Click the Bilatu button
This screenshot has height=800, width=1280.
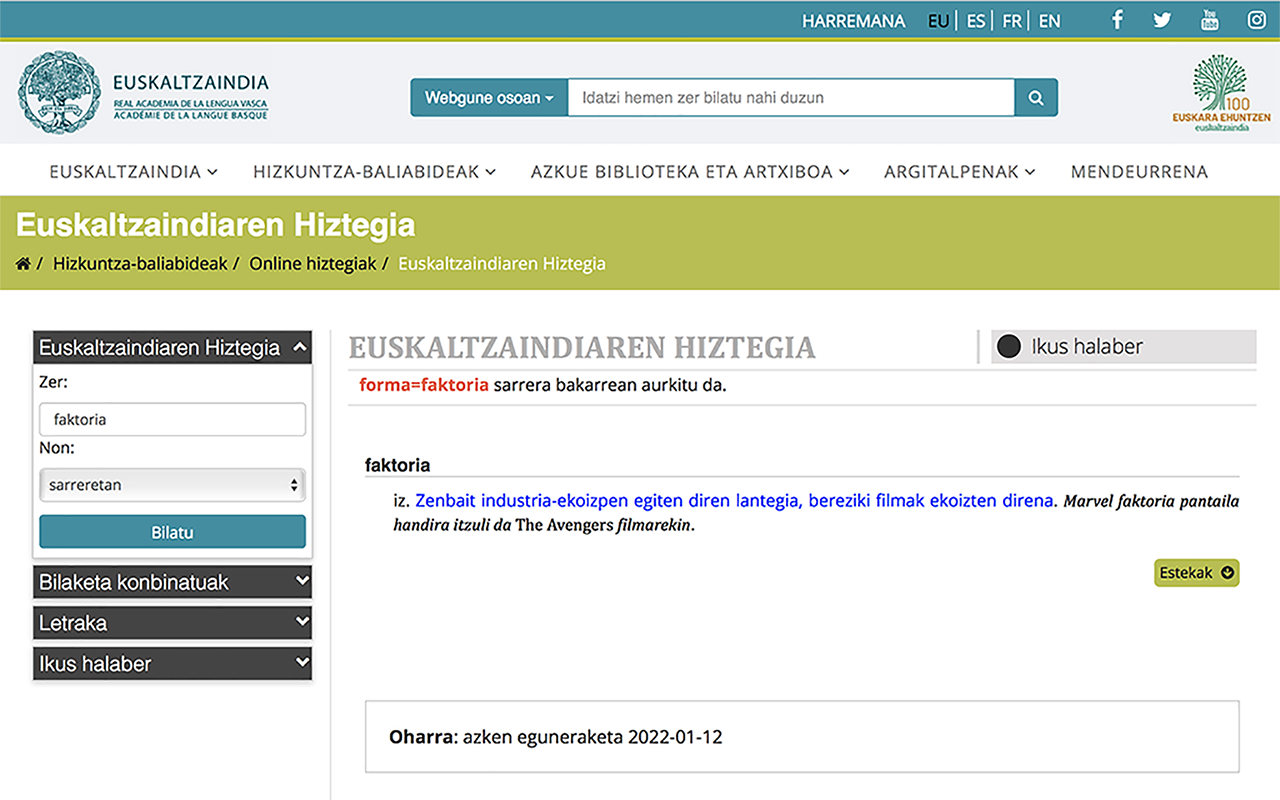[172, 532]
